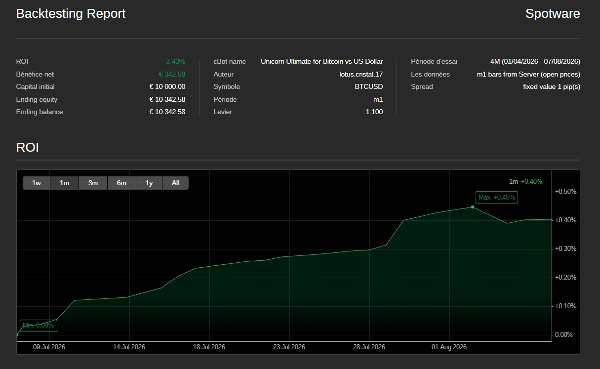
Task: Show the All time range
Action: 176,183
